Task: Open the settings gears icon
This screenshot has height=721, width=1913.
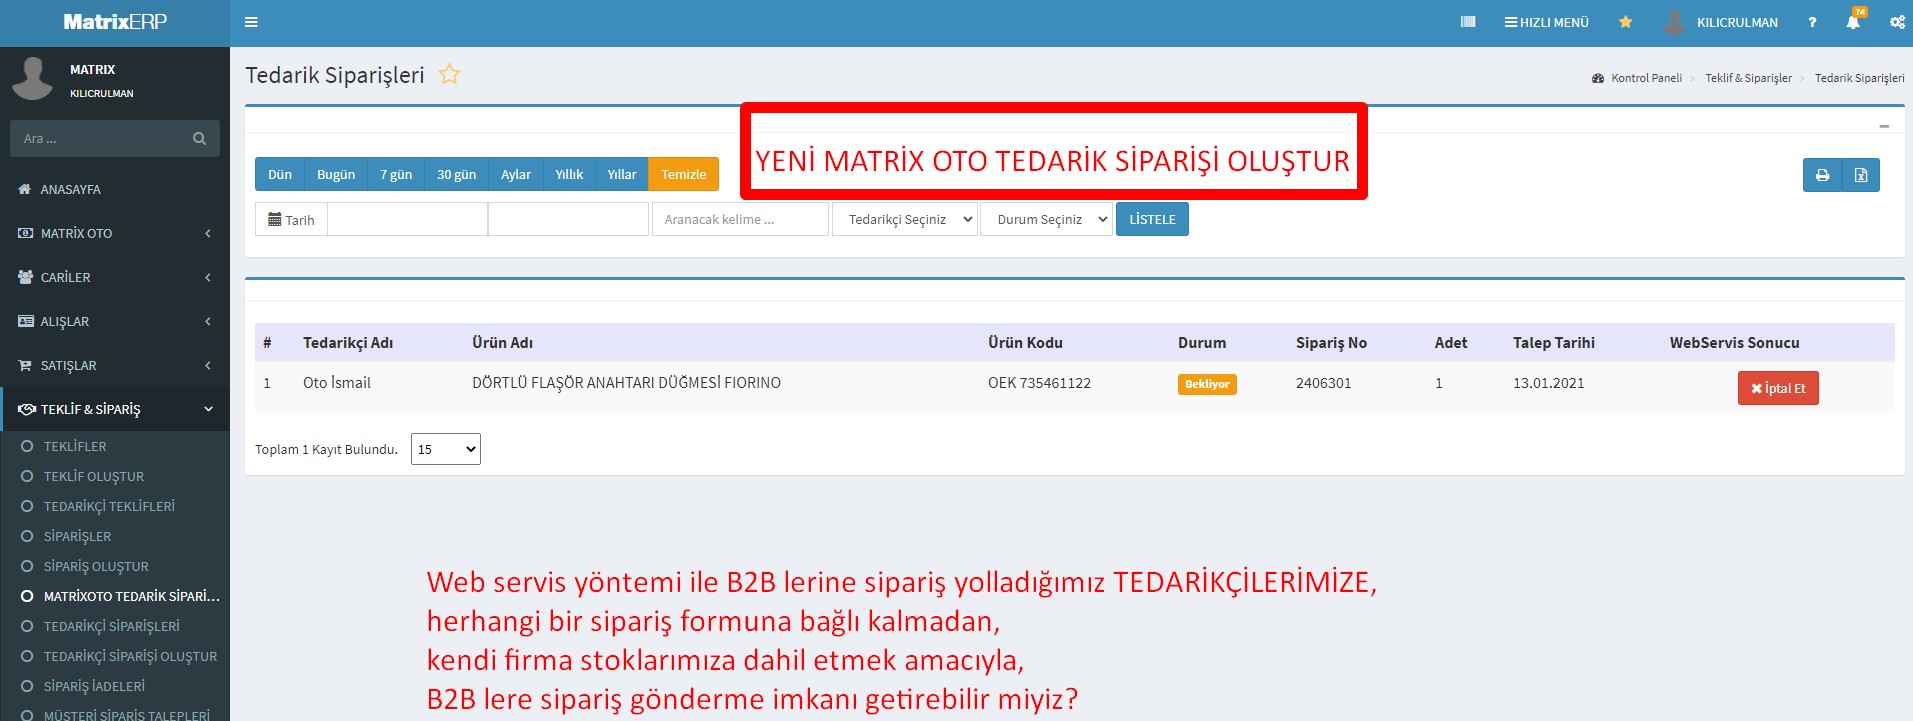Action: [x=1896, y=22]
